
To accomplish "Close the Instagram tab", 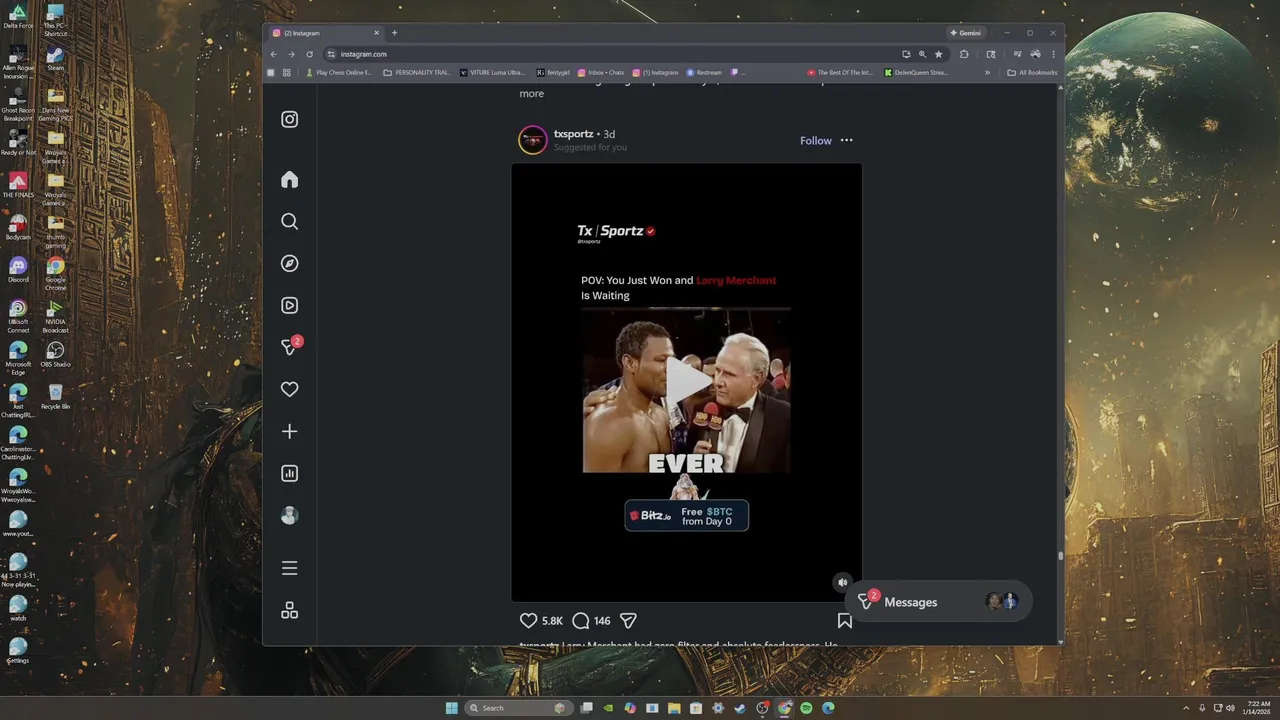I will pyautogui.click(x=376, y=33).
